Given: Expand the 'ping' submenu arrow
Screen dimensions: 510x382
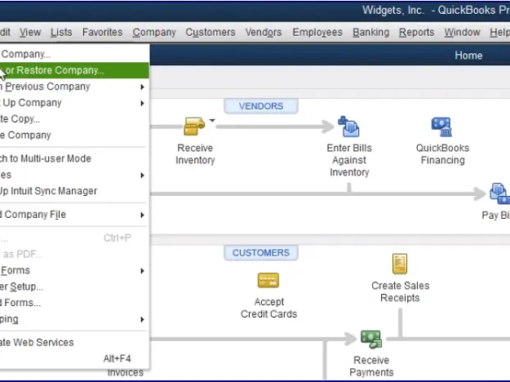Looking at the screenshot, I should 142,319.
